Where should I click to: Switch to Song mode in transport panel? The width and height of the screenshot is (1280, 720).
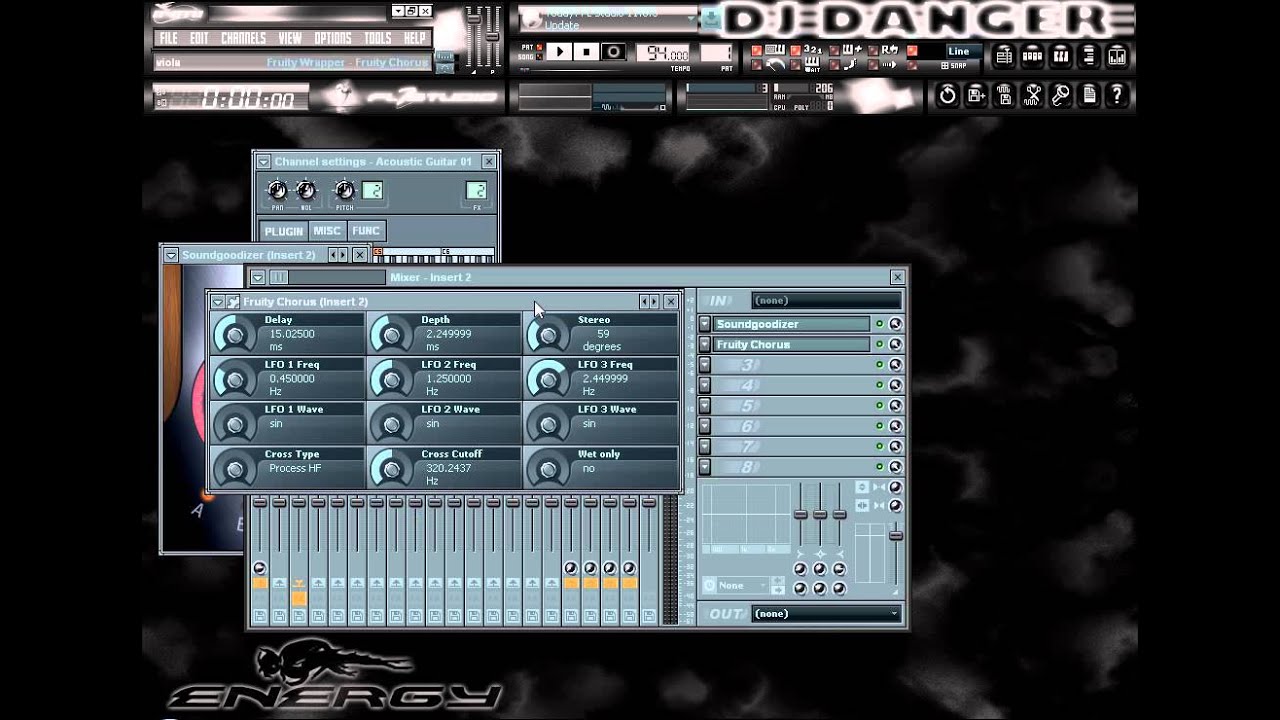coord(540,57)
